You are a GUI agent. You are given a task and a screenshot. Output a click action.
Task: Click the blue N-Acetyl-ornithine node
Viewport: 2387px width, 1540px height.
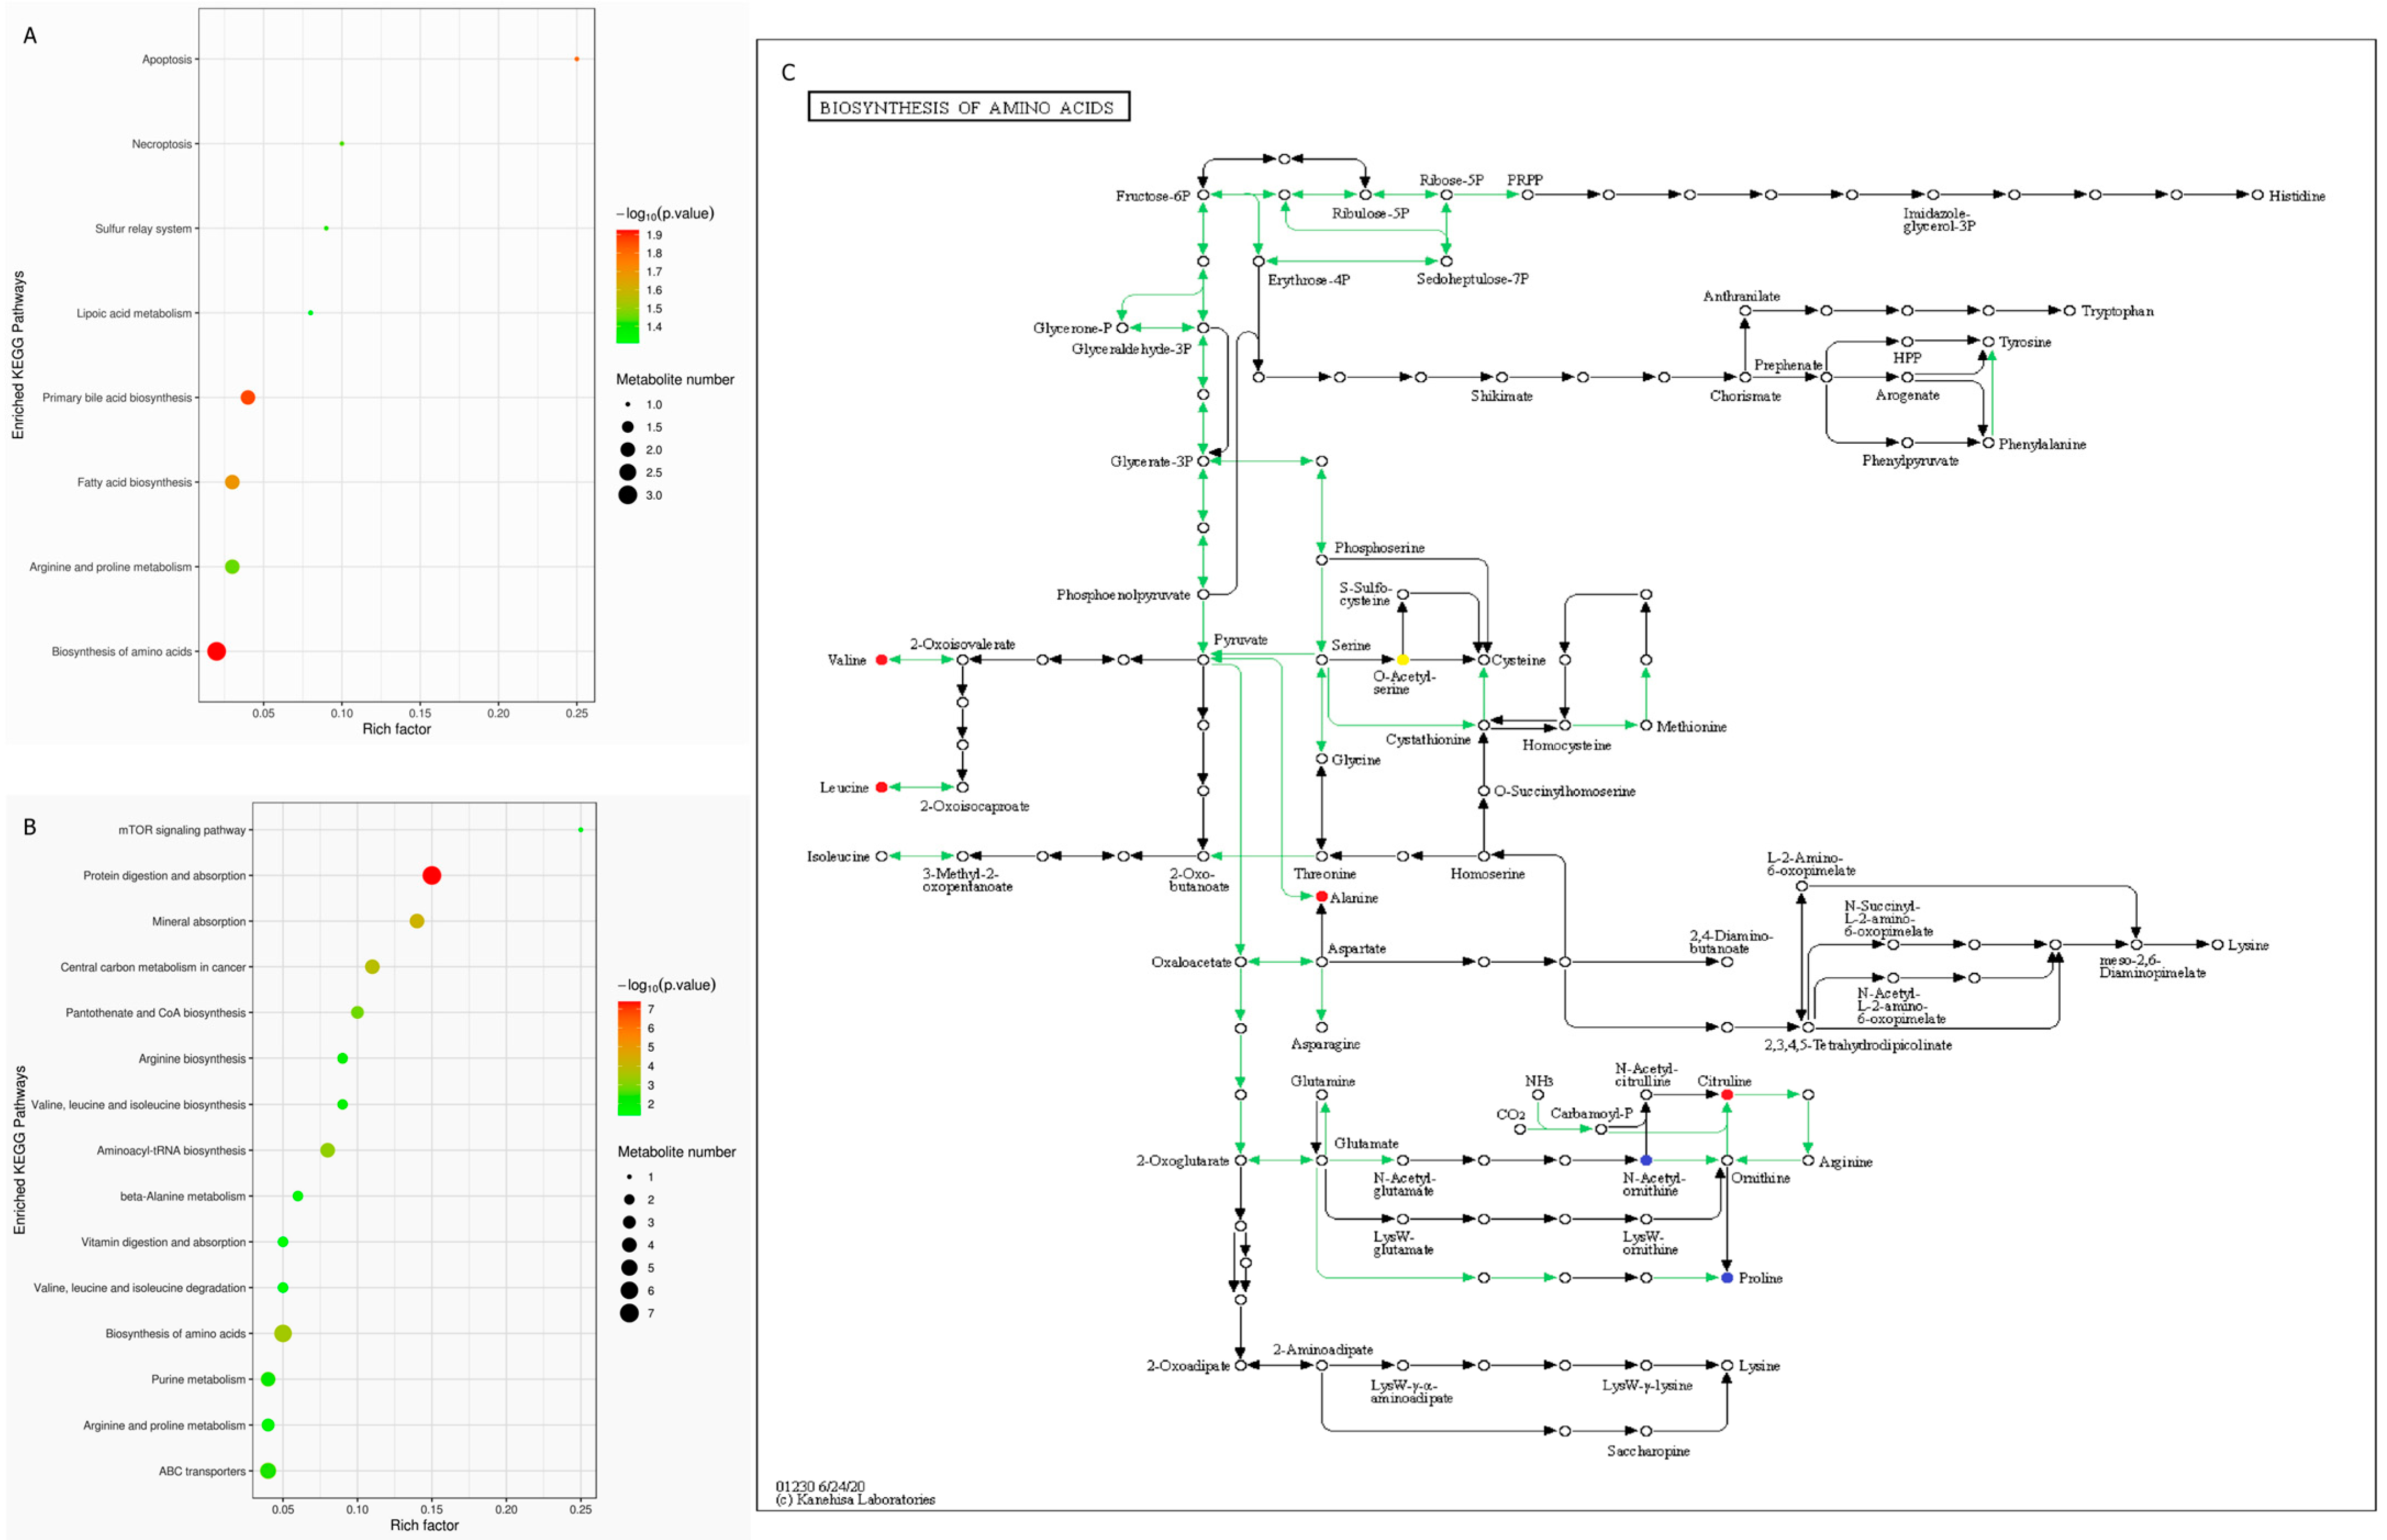coord(1646,1160)
